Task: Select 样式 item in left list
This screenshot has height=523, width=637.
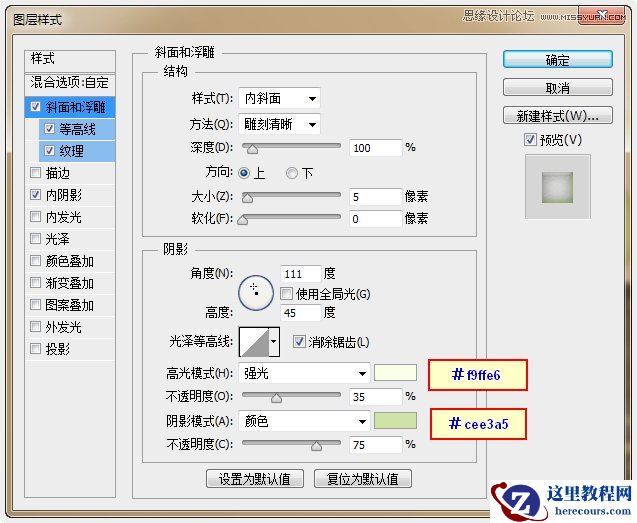Action: (x=70, y=61)
